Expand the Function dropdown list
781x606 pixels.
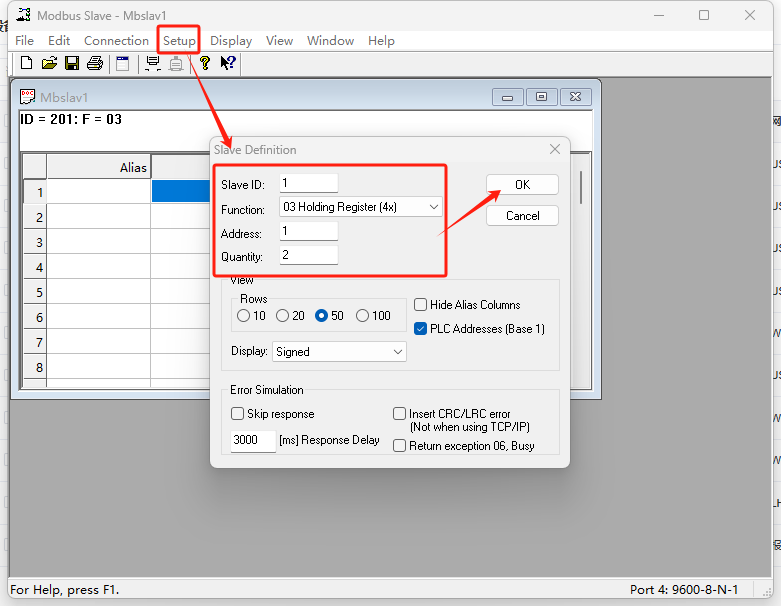433,207
